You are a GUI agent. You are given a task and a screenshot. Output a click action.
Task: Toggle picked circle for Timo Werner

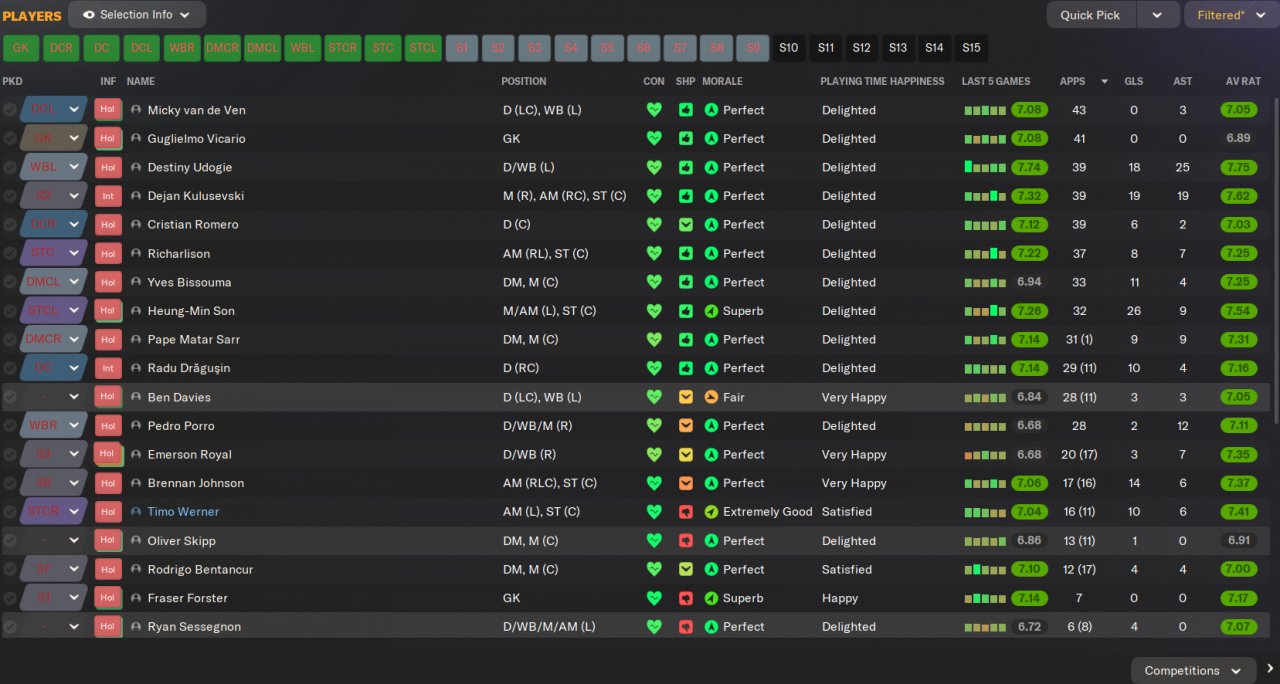(10, 512)
